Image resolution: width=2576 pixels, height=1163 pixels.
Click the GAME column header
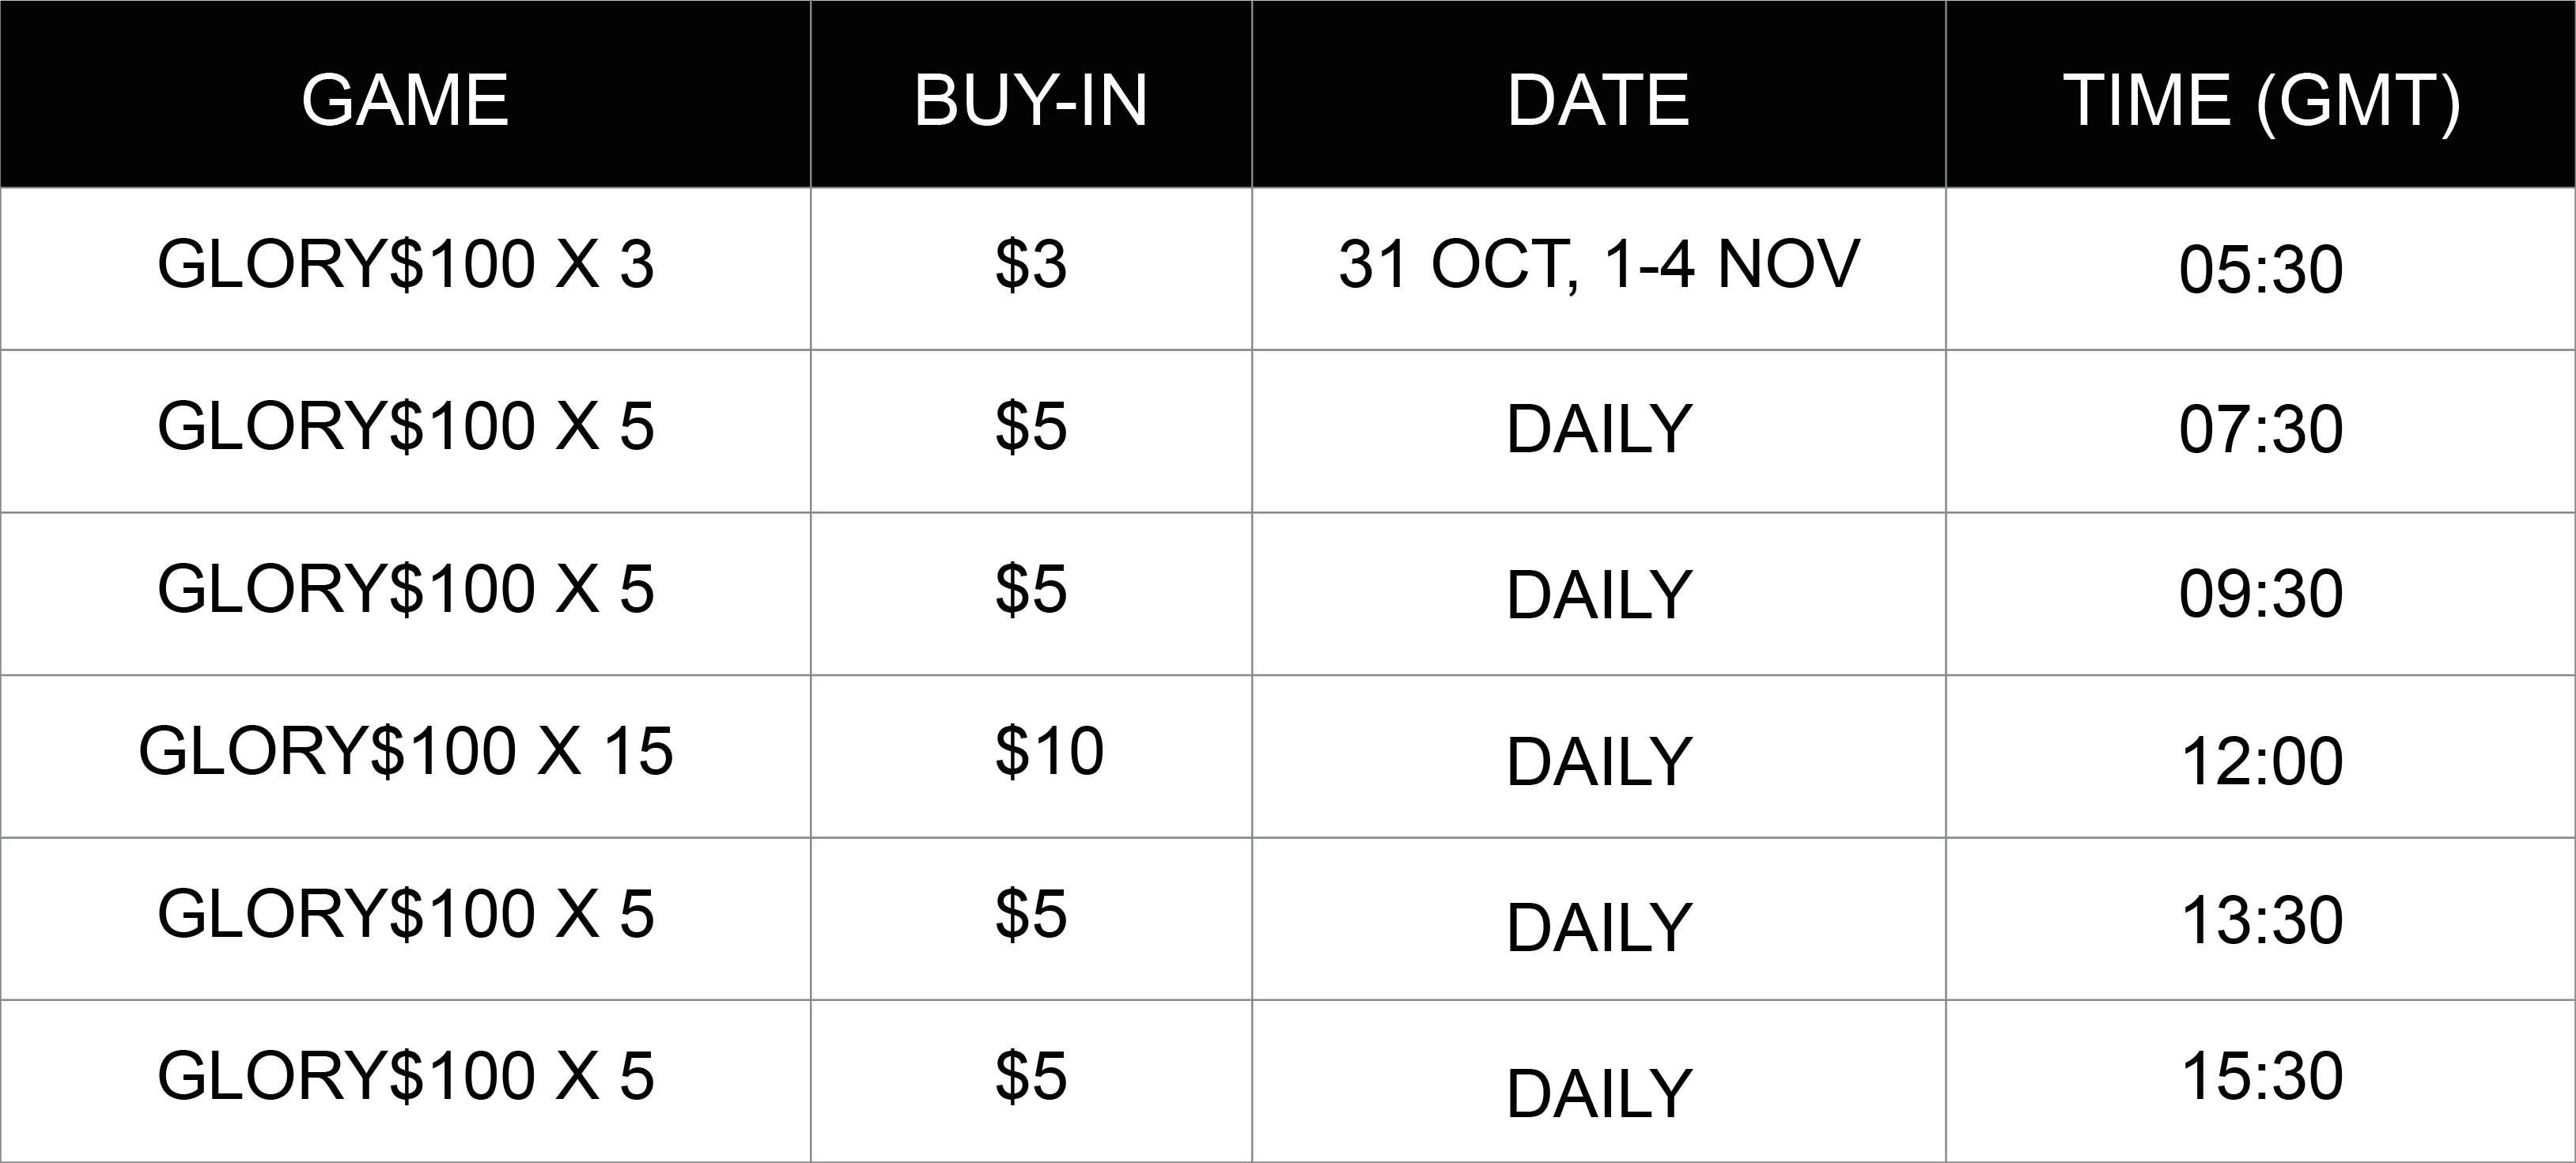click(x=405, y=94)
